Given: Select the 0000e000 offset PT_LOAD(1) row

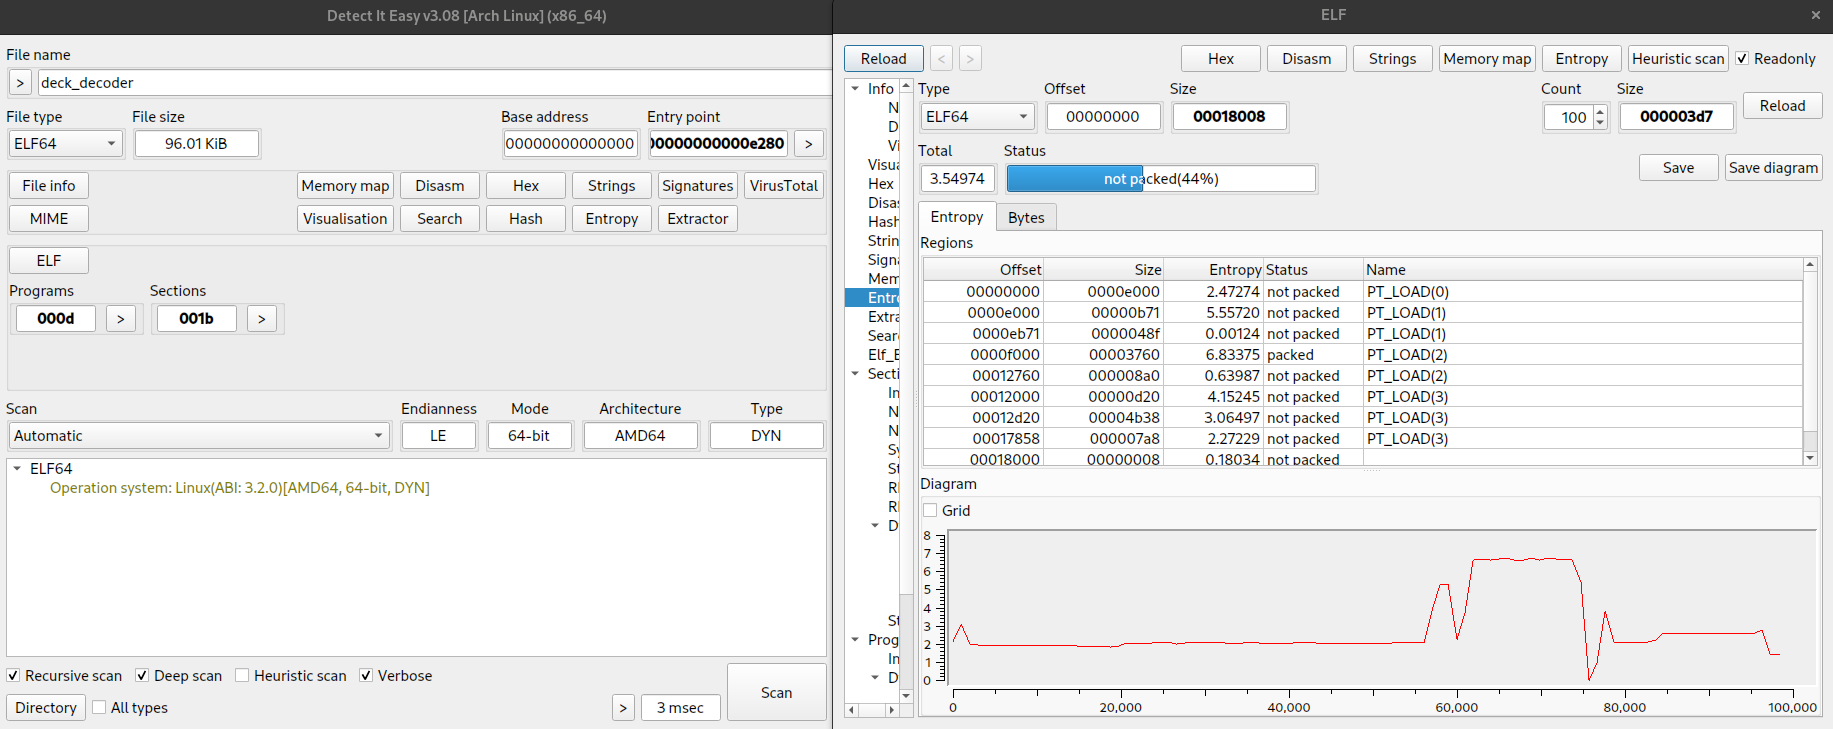Looking at the screenshot, I should (1362, 313).
